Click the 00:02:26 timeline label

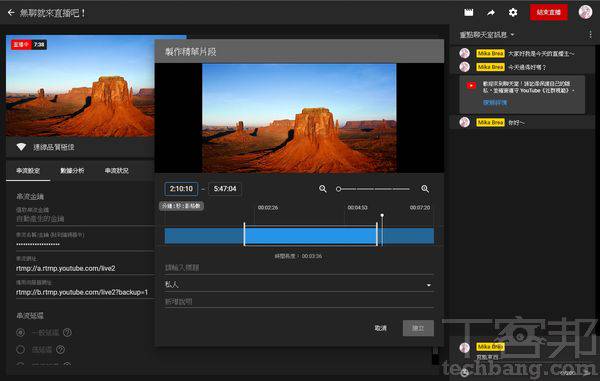tap(268, 207)
